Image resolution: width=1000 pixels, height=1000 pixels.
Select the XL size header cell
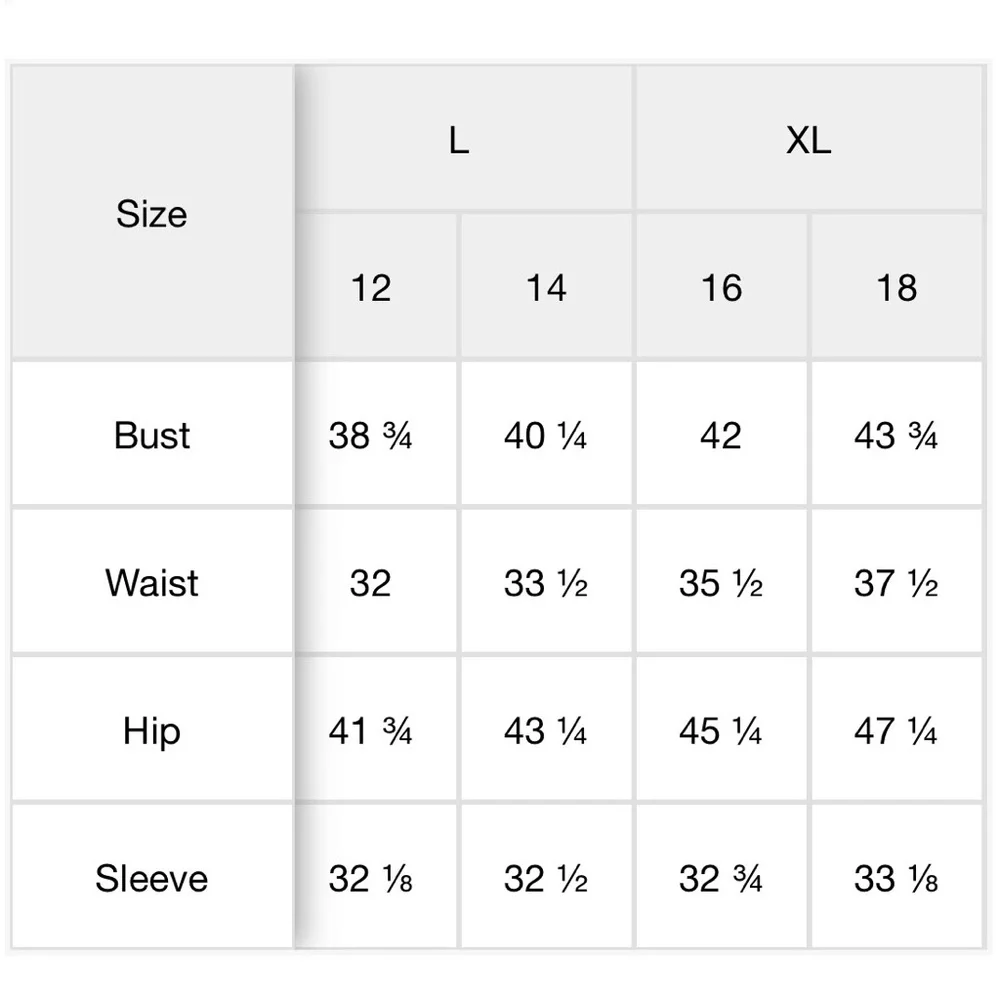coord(809,138)
